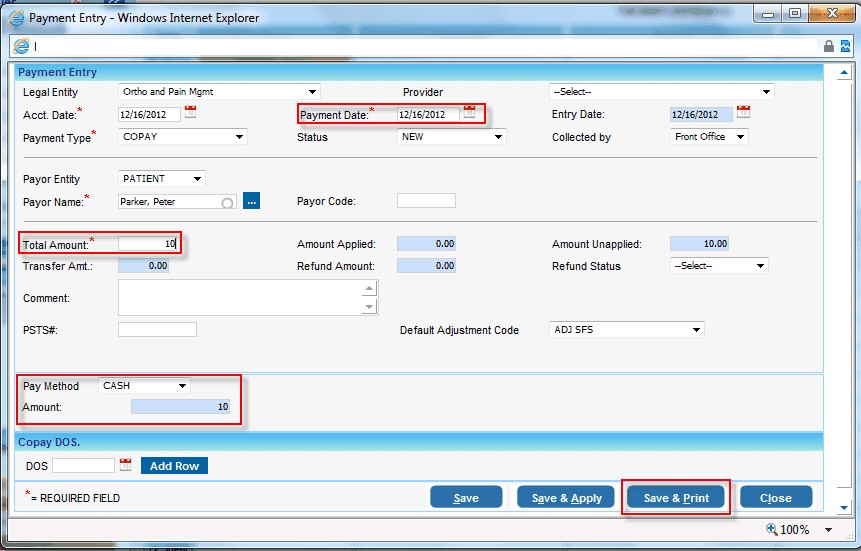Expand the Legal Entity dropdown

pyautogui.click(x=313, y=92)
